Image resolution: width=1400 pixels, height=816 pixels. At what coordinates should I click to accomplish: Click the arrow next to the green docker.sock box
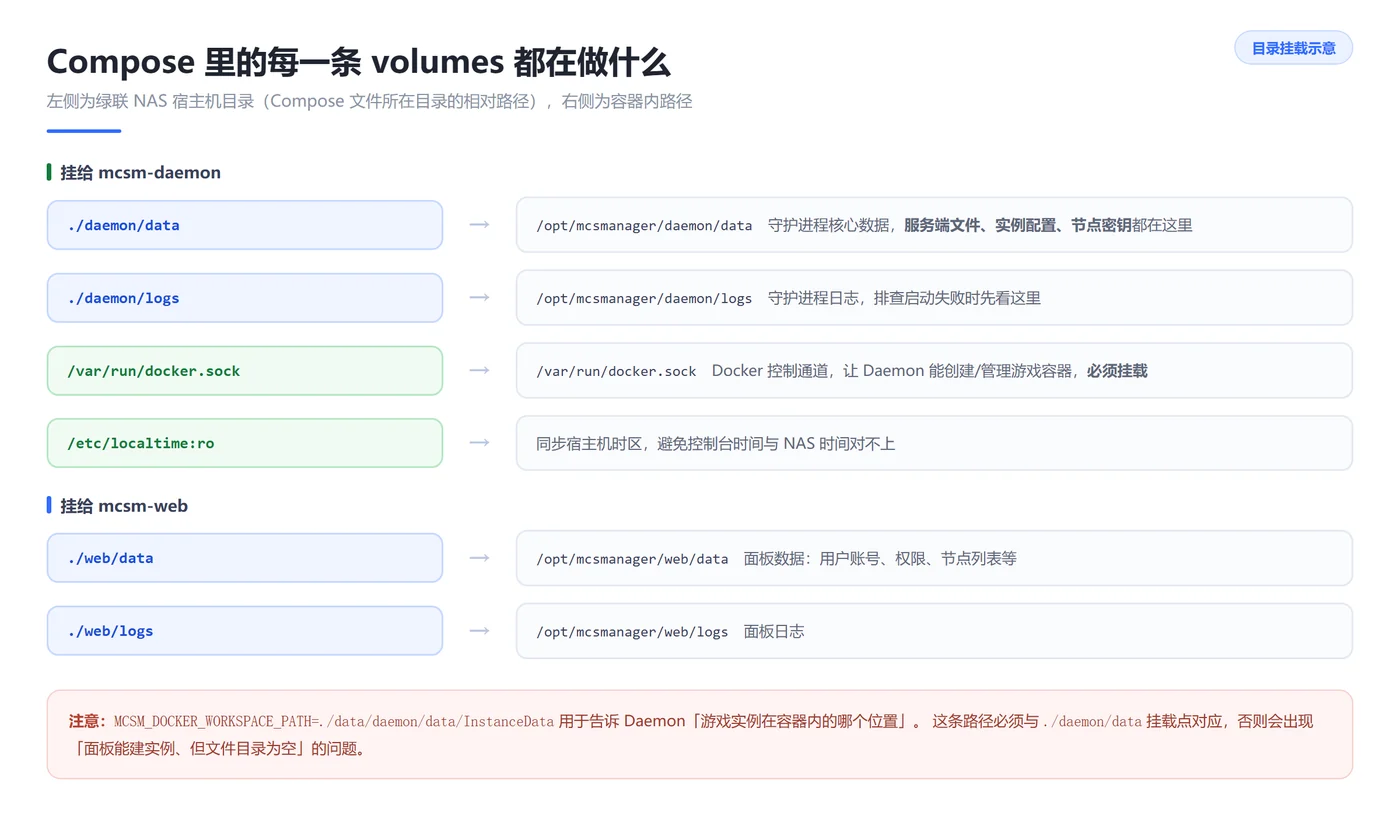pyautogui.click(x=479, y=370)
